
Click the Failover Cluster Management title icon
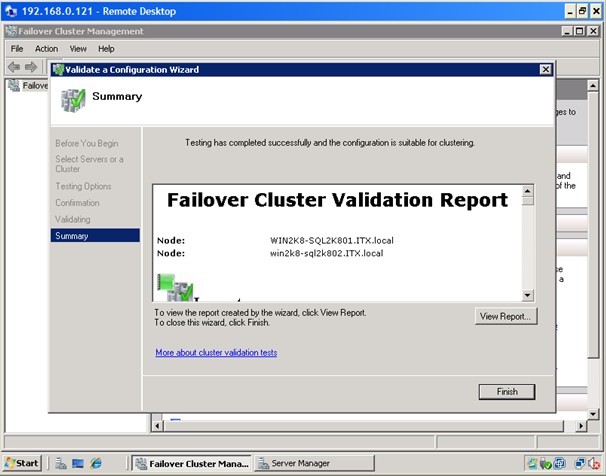click(11, 31)
